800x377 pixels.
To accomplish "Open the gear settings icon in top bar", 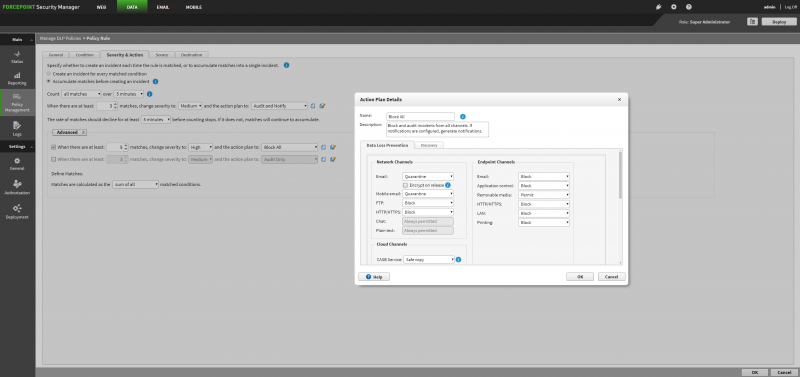I will point(673,7).
